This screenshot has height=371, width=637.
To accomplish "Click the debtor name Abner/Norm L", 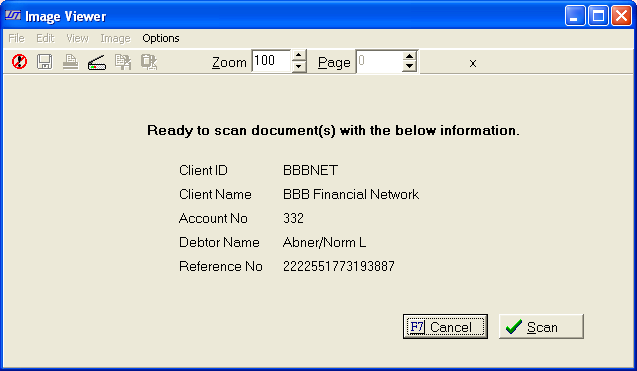I will tap(324, 242).
